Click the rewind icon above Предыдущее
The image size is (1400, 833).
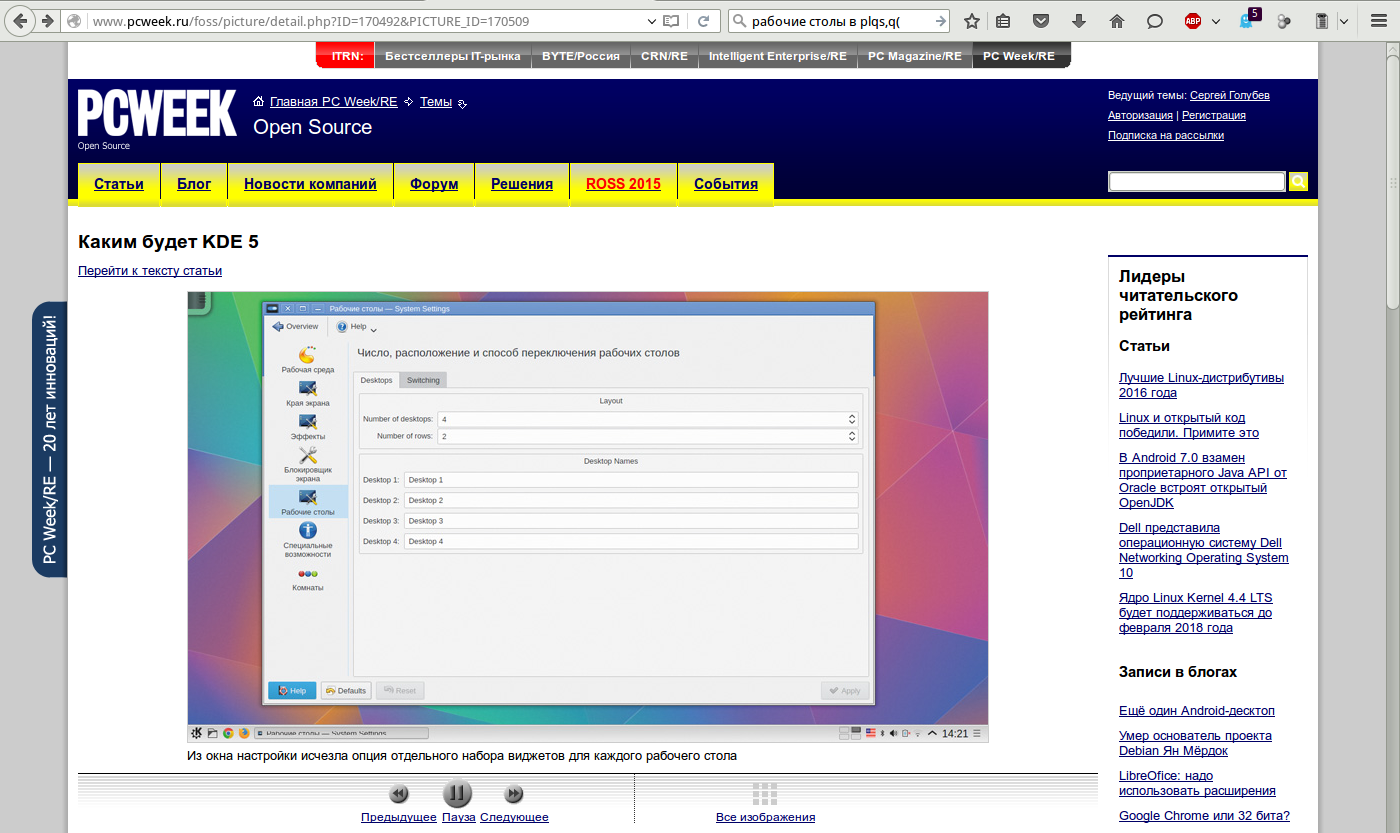(x=399, y=794)
